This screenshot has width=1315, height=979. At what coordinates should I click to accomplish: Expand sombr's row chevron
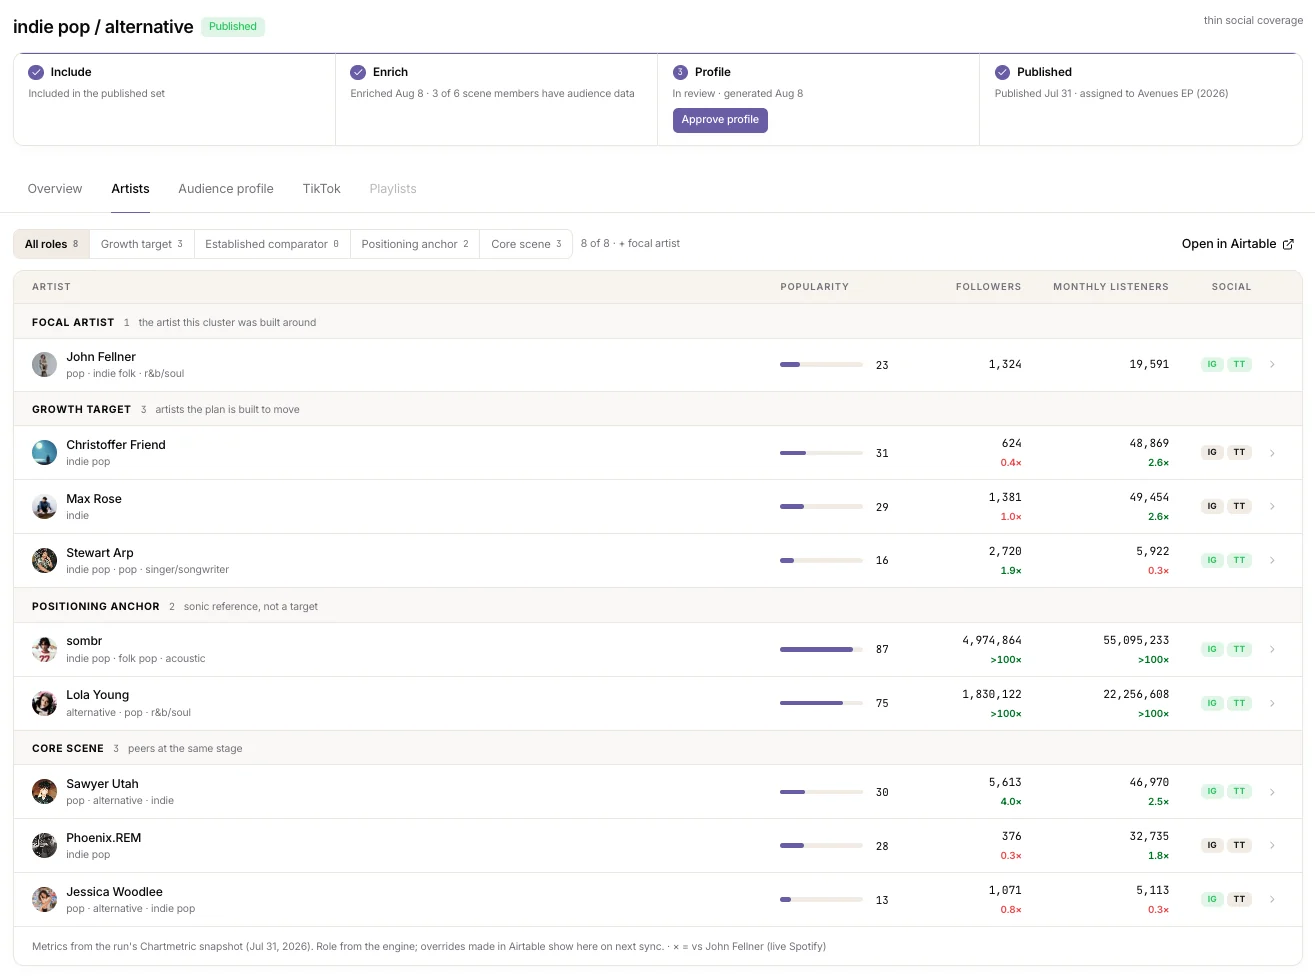point(1272,650)
